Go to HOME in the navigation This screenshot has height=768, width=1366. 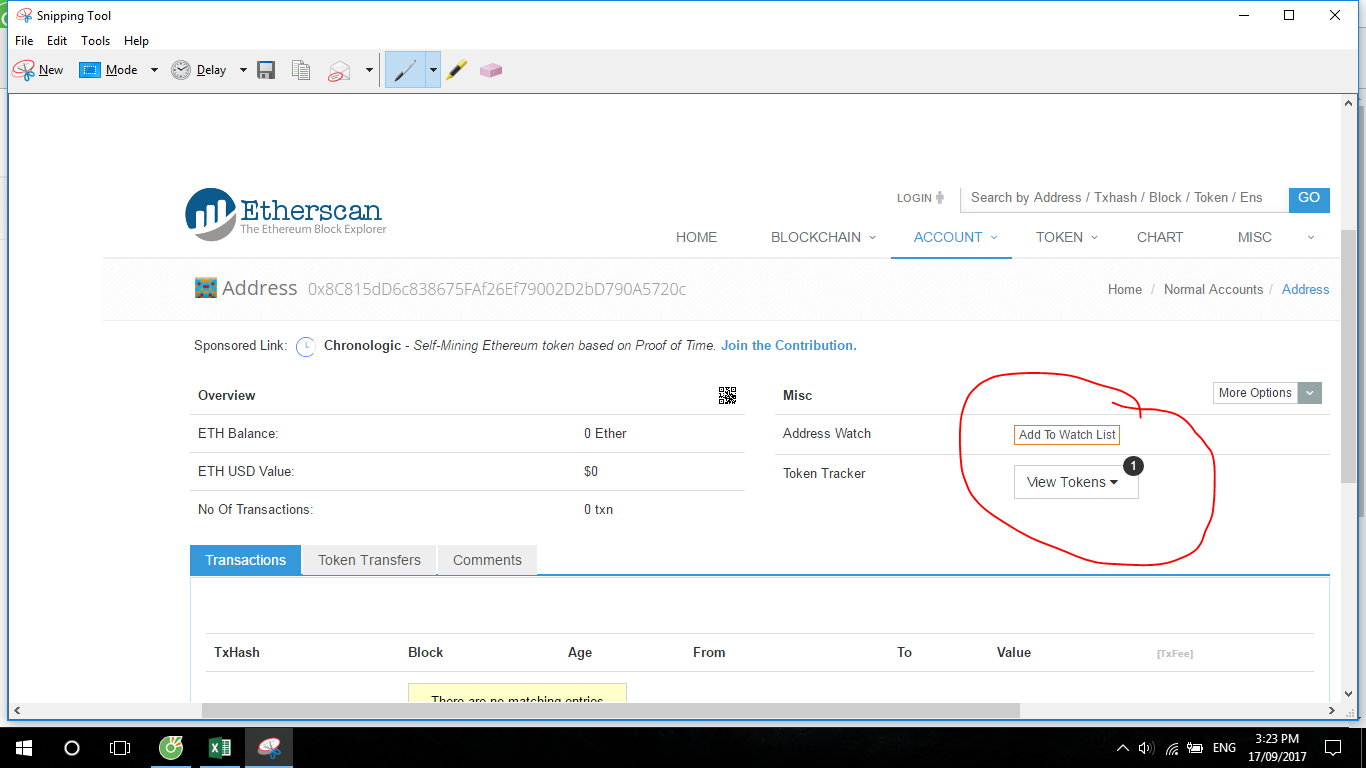pyautogui.click(x=696, y=237)
